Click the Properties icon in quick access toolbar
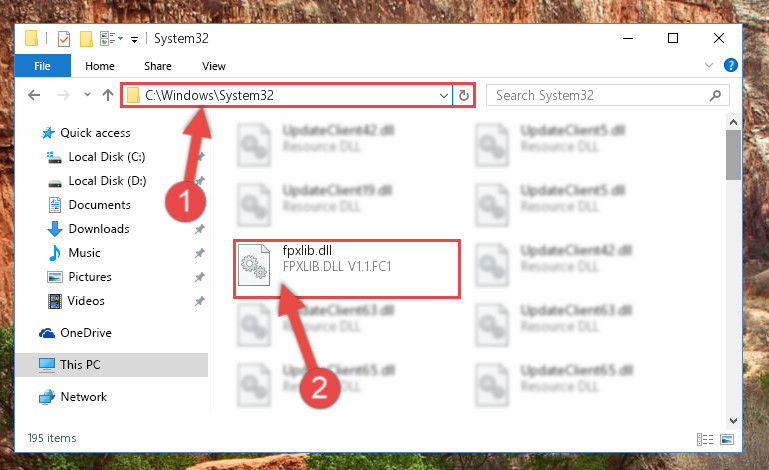769x470 pixels. 64,38
